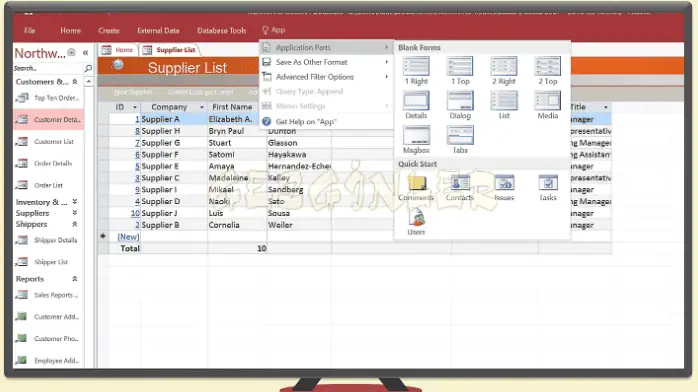Click the App tell-me box

point(273,30)
